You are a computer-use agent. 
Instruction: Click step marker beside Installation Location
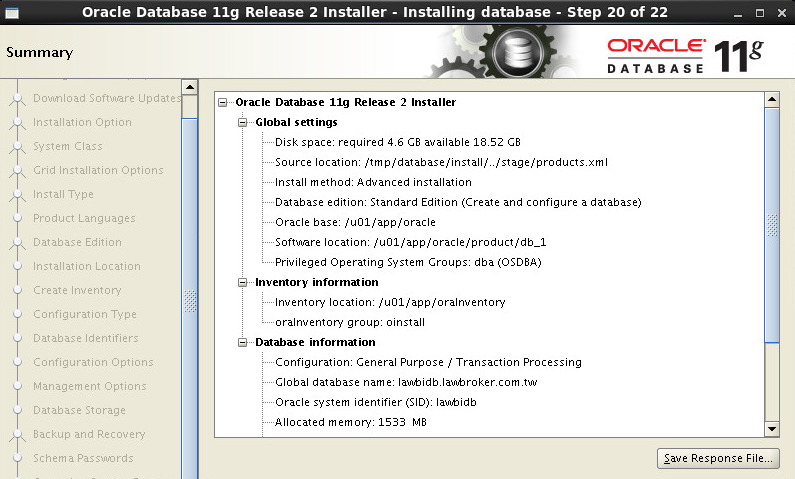click(x=18, y=266)
